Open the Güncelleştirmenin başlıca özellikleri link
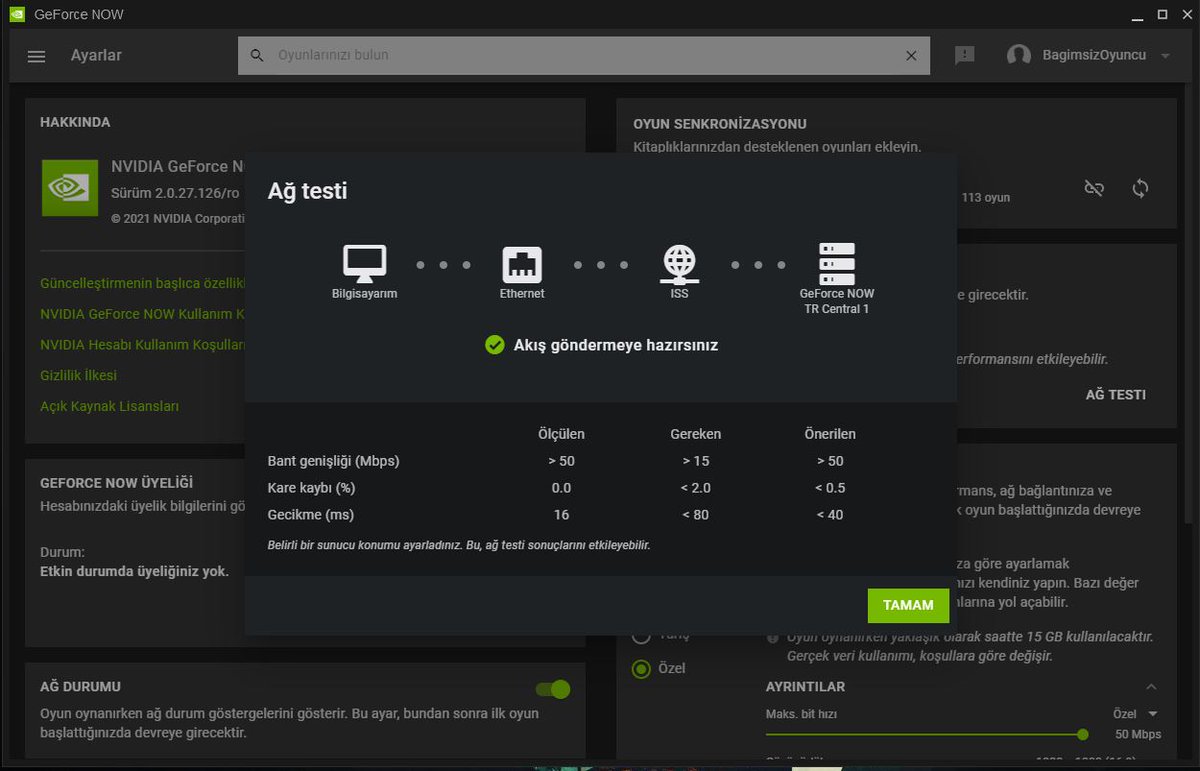Image resolution: width=1200 pixels, height=771 pixels. pyautogui.click(x=142, y=283)
